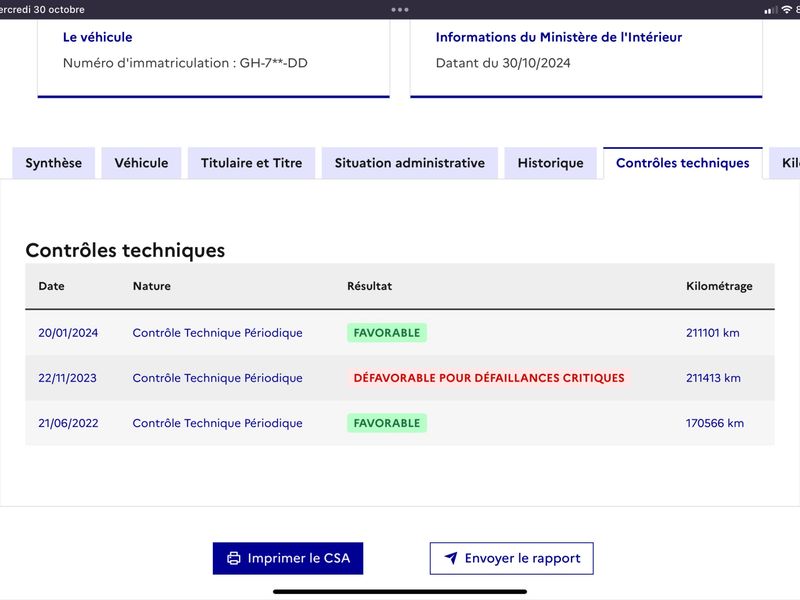Image resolution: width=800 pixels, height=600 pixels.
Task: Click the Numéro d'immatriculation GH-7**-DD text
Action: pos(185,63)
